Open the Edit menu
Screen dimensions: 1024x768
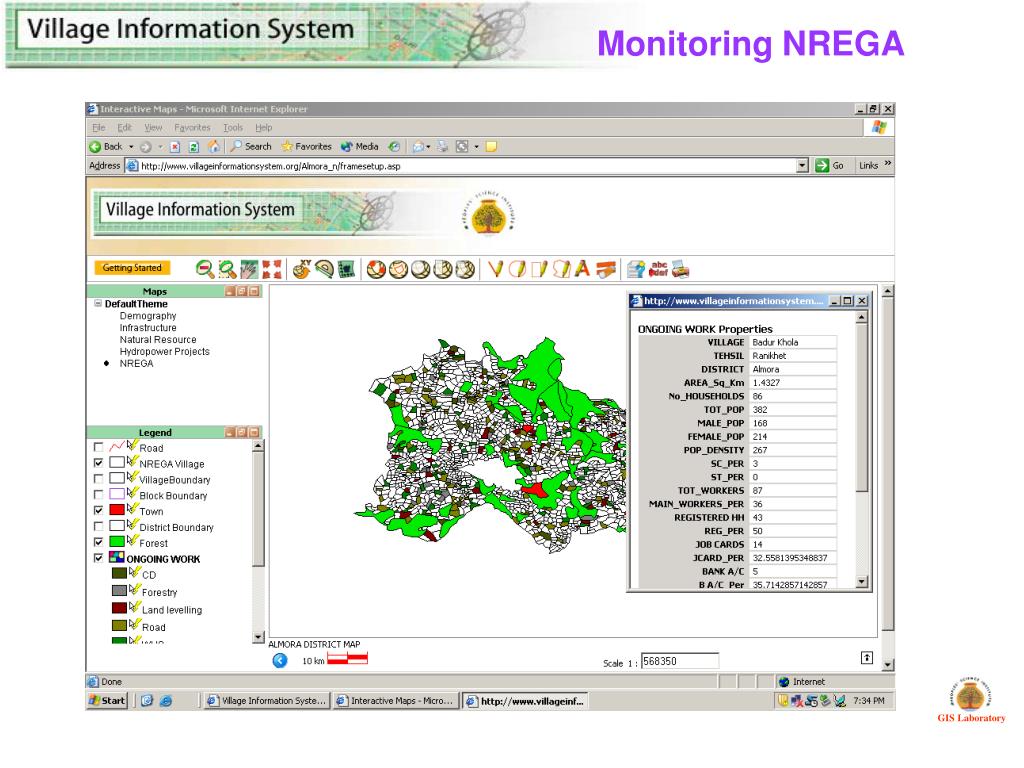pyautogui.click(x=124, y=127)
